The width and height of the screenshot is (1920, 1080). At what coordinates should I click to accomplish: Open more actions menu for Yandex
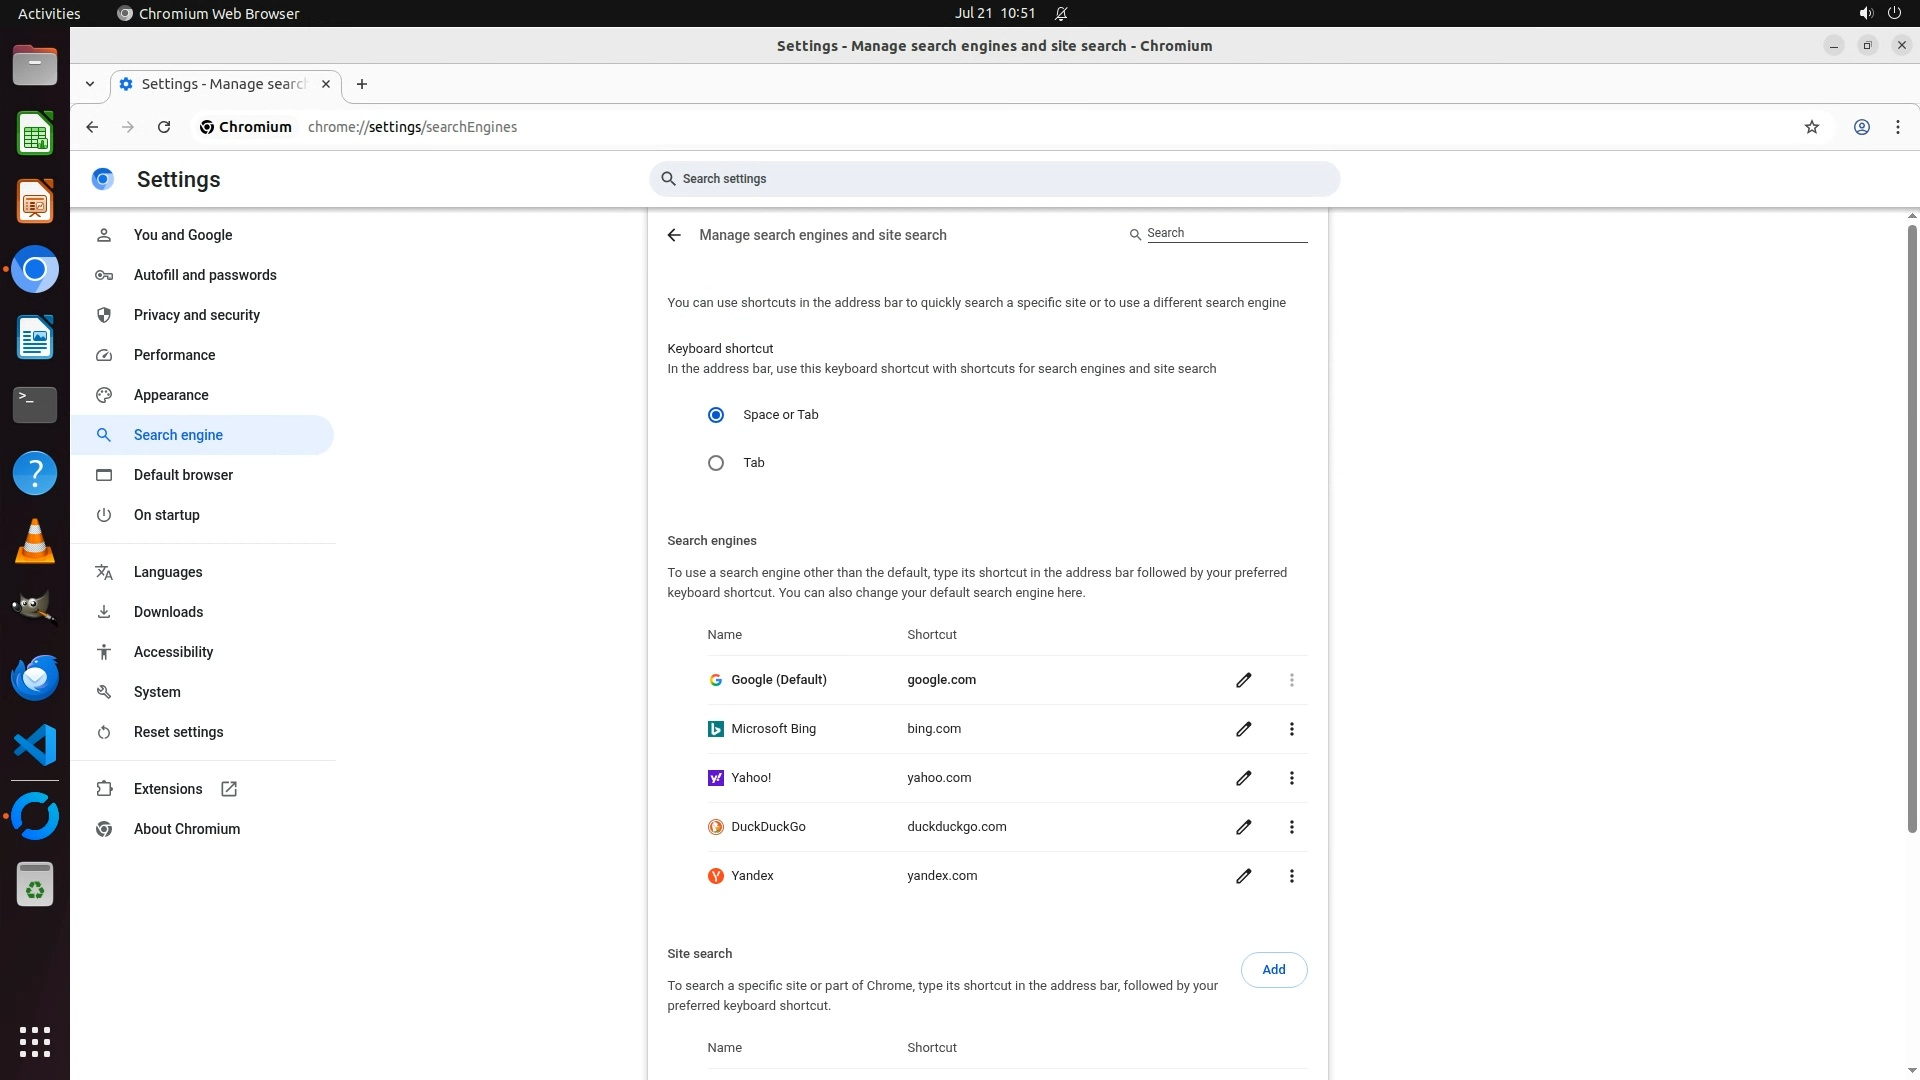point(1291,876)
